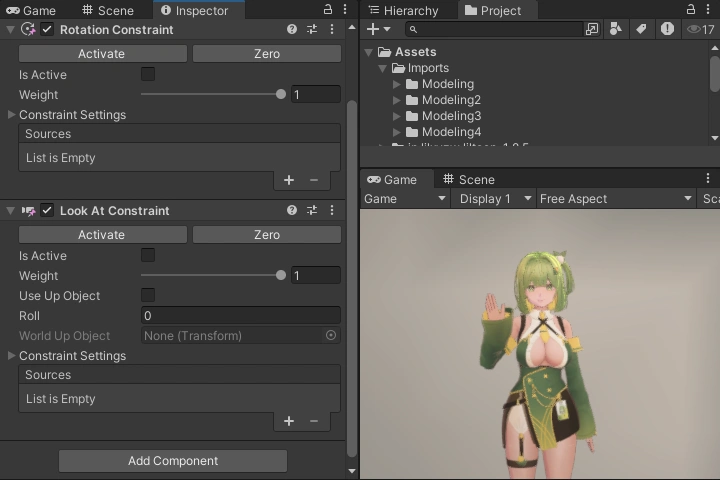This screenshot has height=480, width=720.
Task: Expand Rotation Constraint's Constraint Settings
Action: [11, 114]
